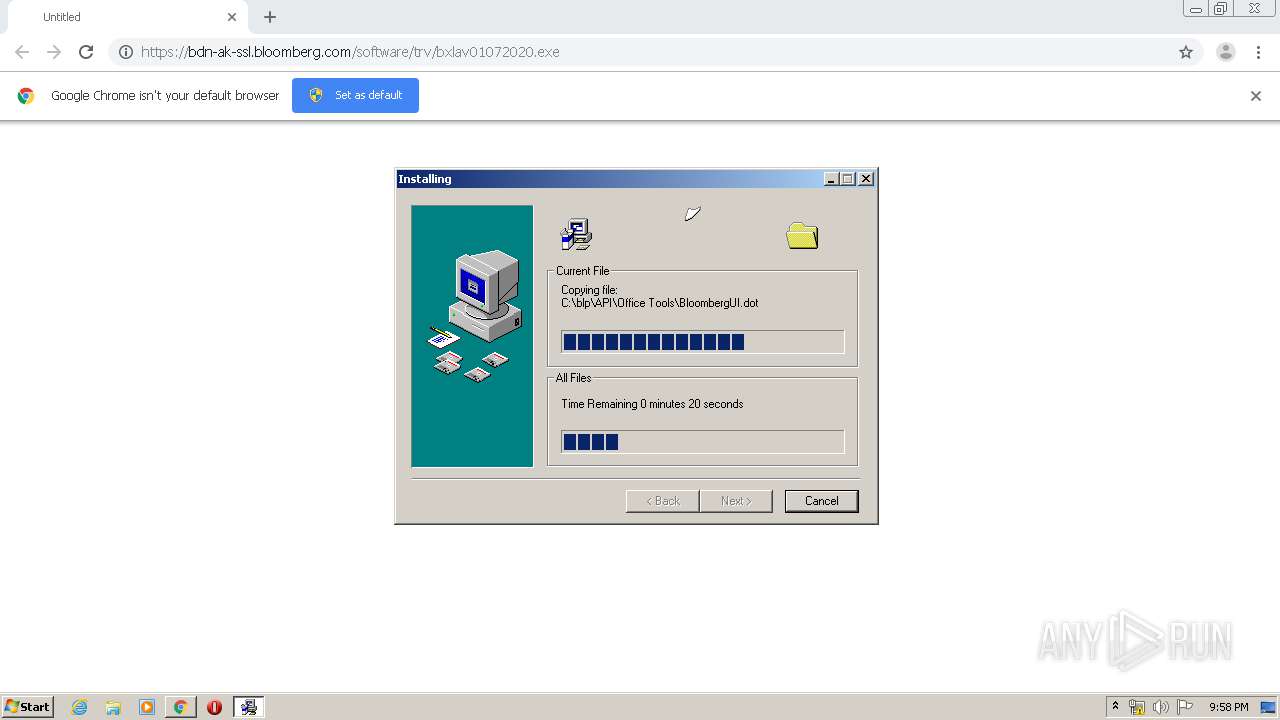The width and height of the screenshot is (1280, 720).
Task: Switch to the installer taskbar item
Action: [249, 707]
